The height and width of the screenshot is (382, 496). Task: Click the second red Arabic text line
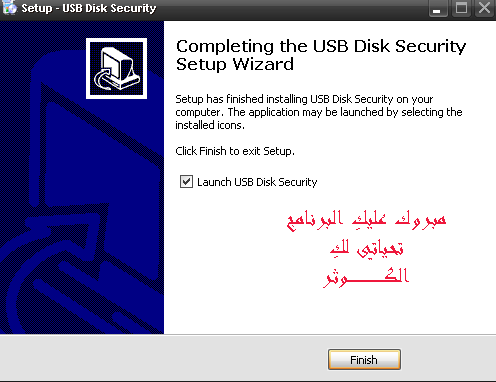coord(366,248)
